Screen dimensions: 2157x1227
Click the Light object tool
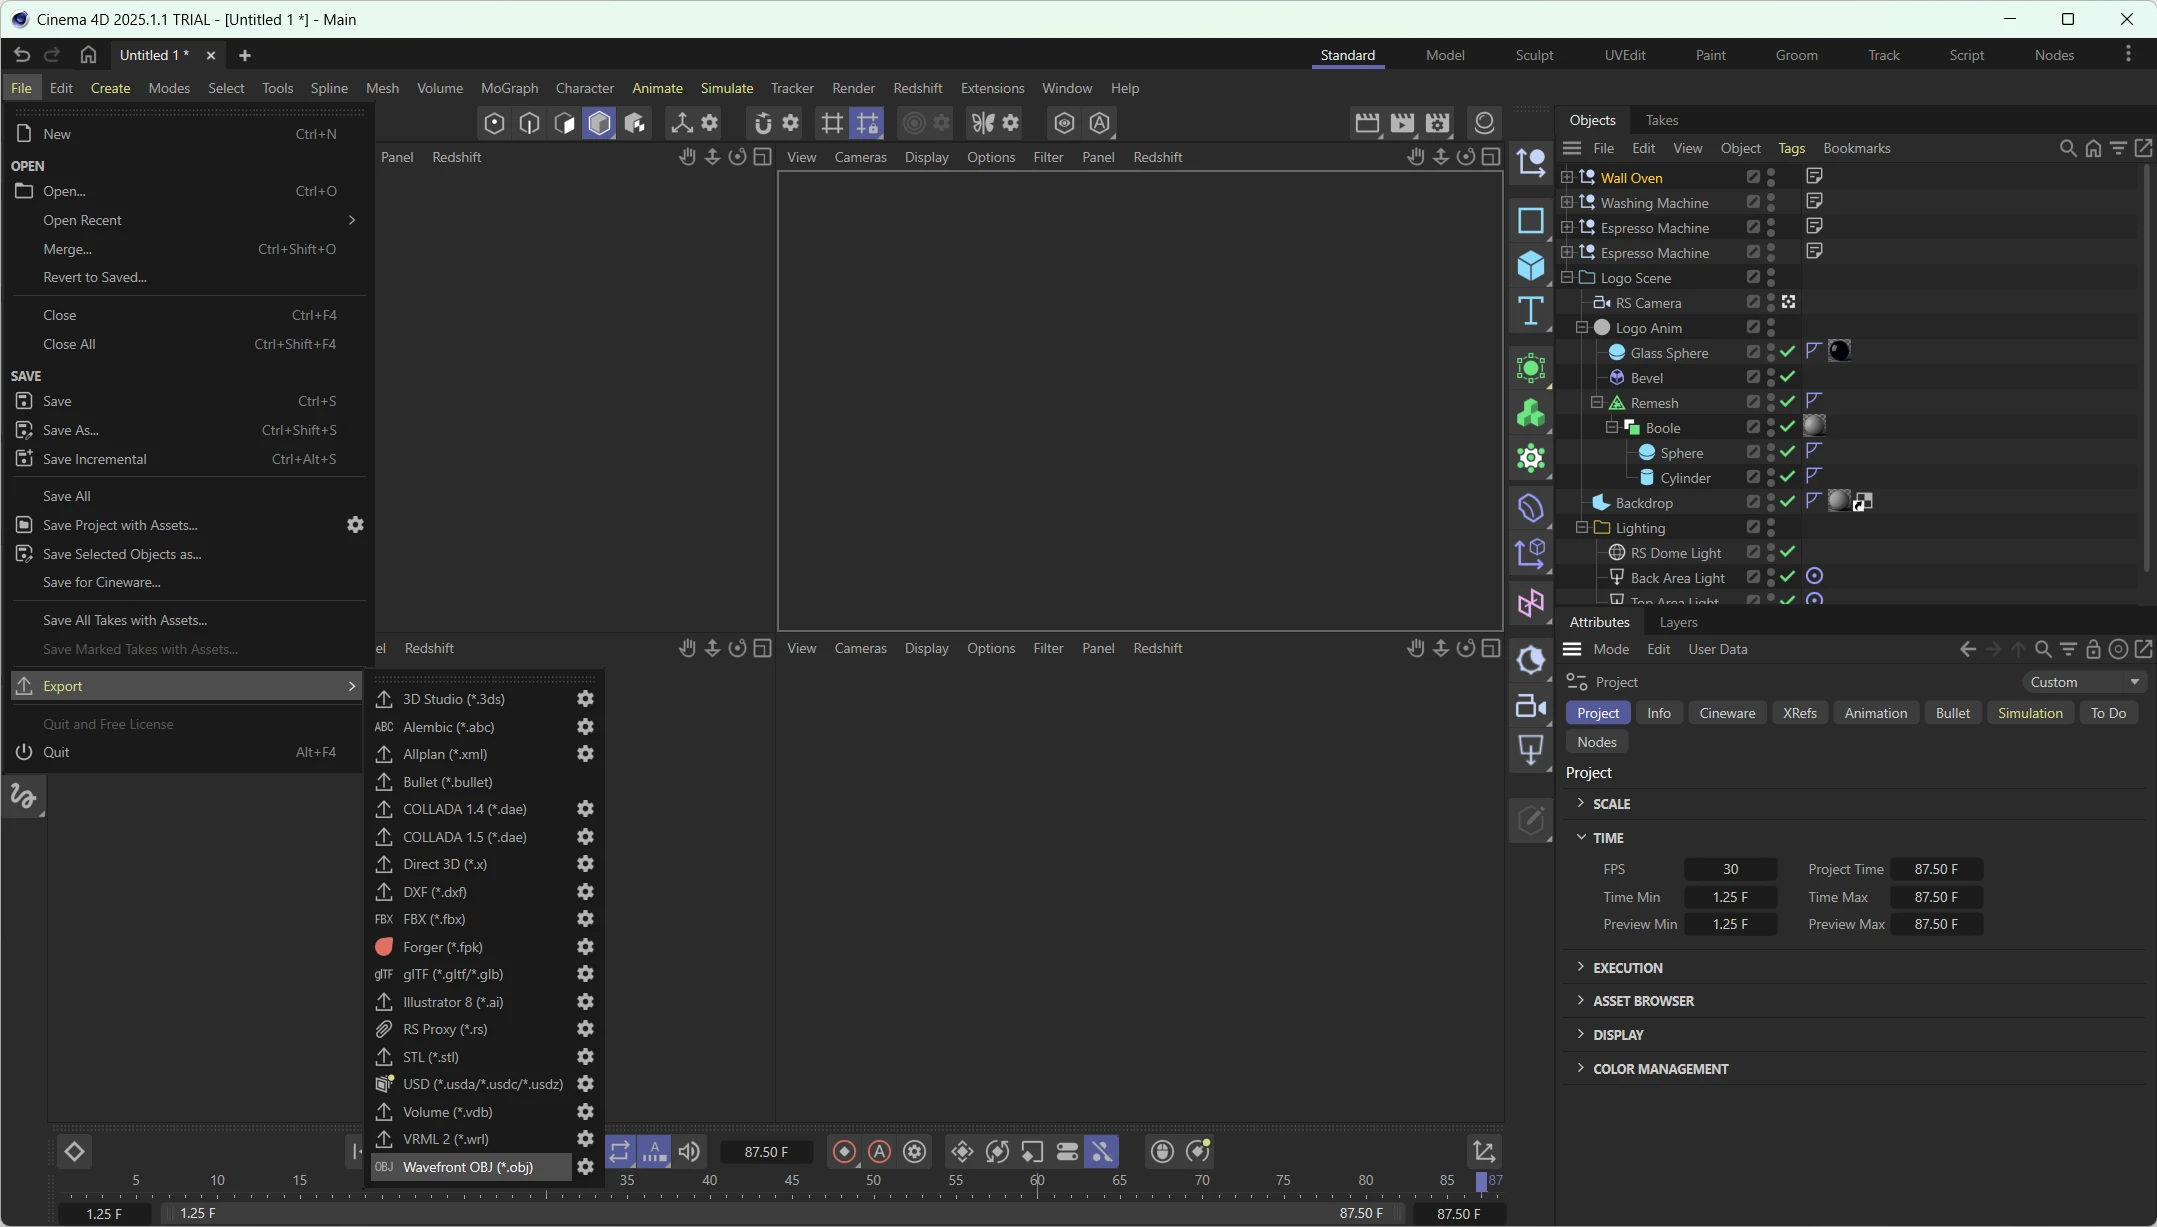(1531, 750)
